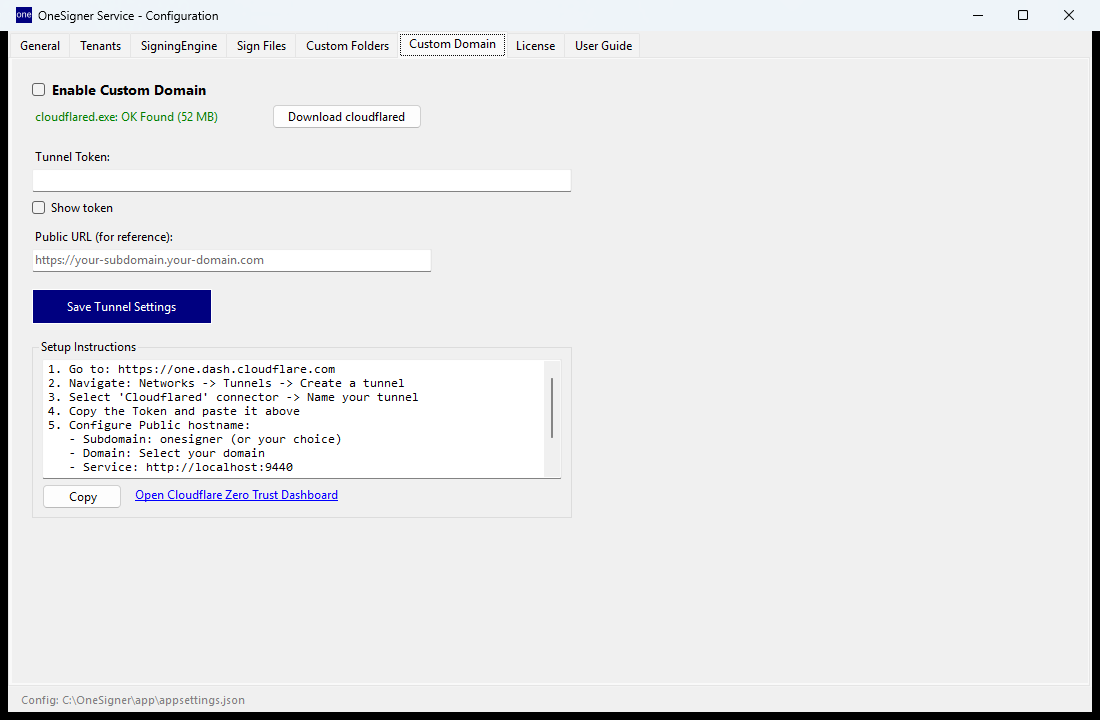Open Cloudflare Zero Trust Dashboard link

236,495
